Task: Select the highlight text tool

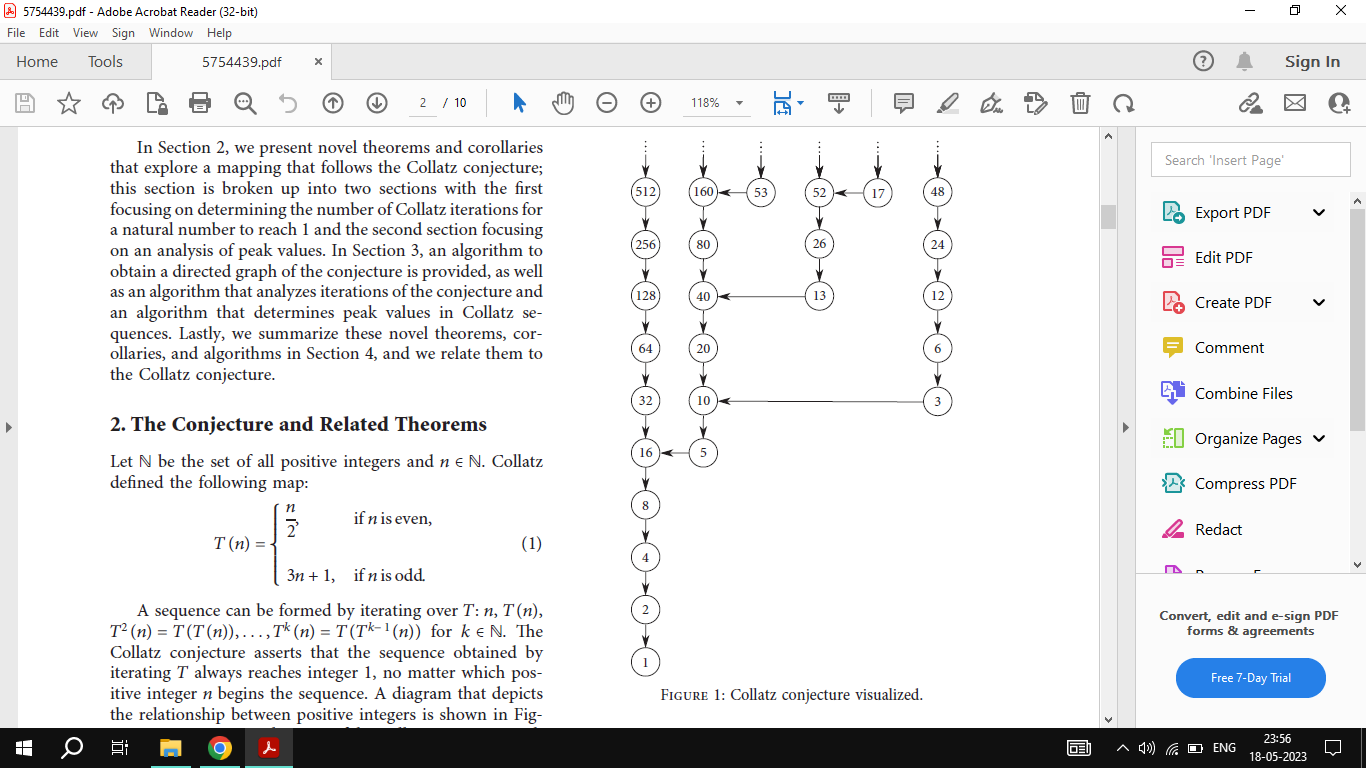Action: tap(948, 103)
